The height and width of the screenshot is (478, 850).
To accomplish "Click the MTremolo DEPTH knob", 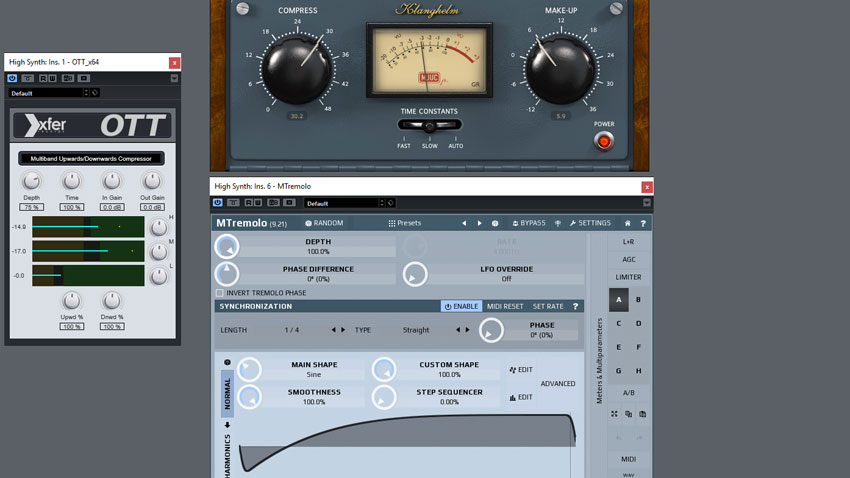I will tap(227, 247).
